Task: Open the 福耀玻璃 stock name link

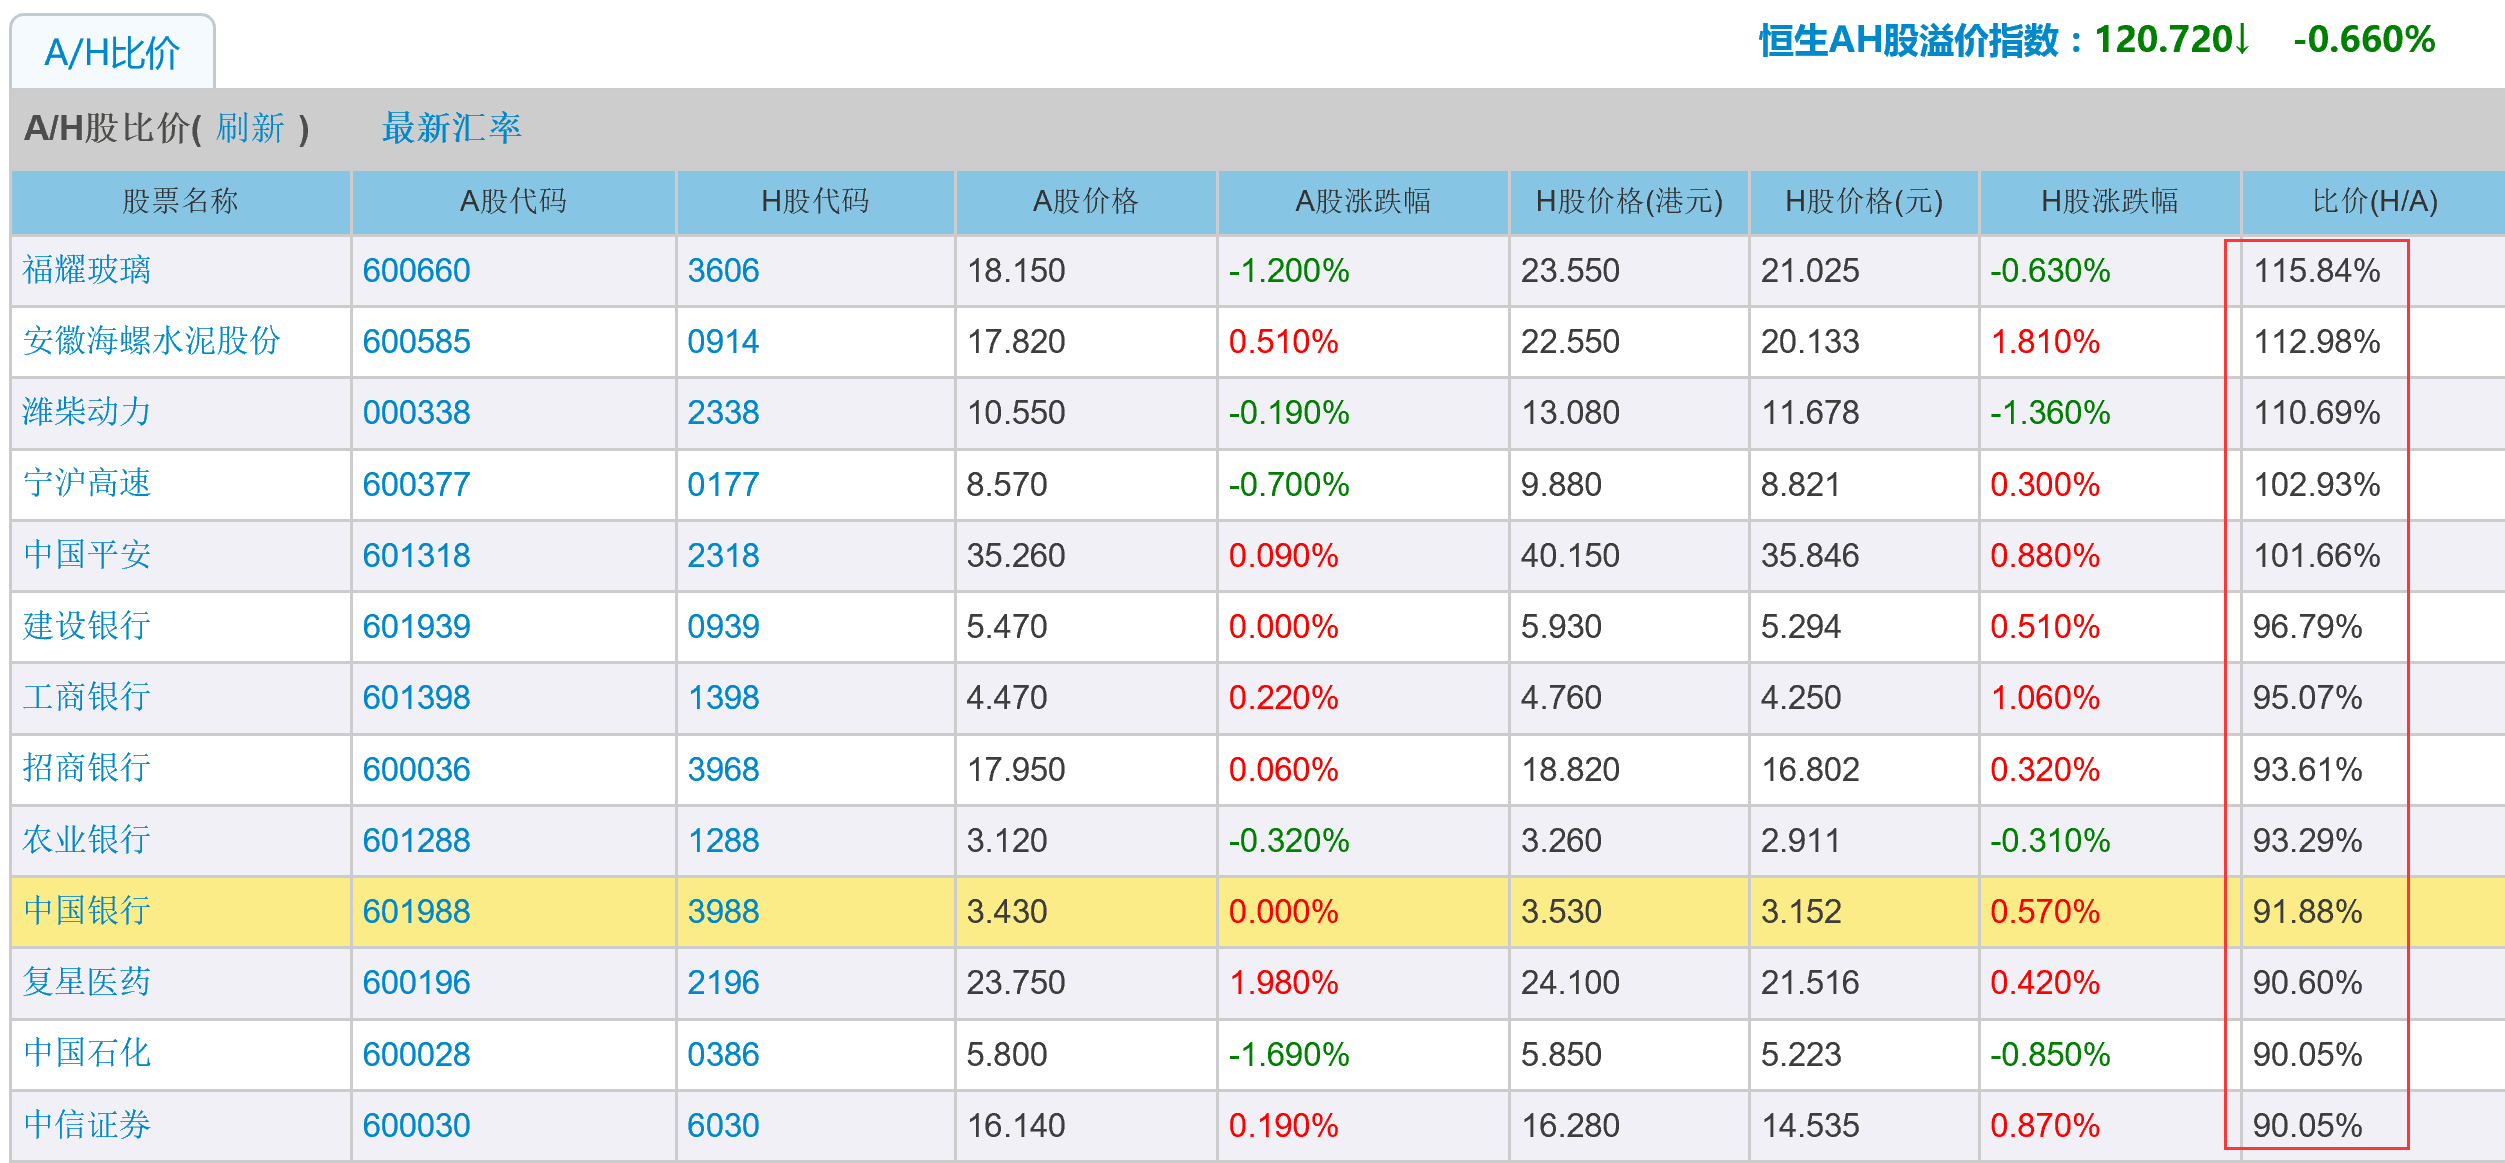Action: pos(87,270)
